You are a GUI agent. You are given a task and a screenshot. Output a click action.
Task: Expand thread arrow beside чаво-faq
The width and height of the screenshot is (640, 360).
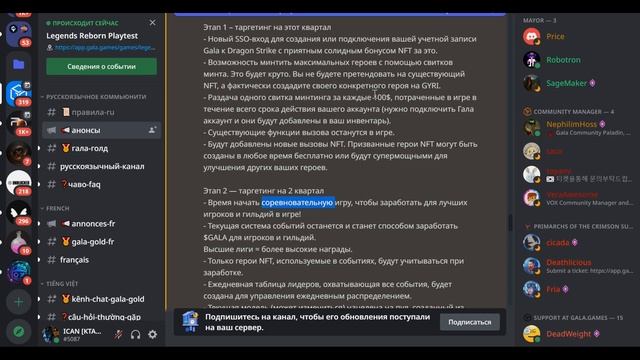point(40,184)
